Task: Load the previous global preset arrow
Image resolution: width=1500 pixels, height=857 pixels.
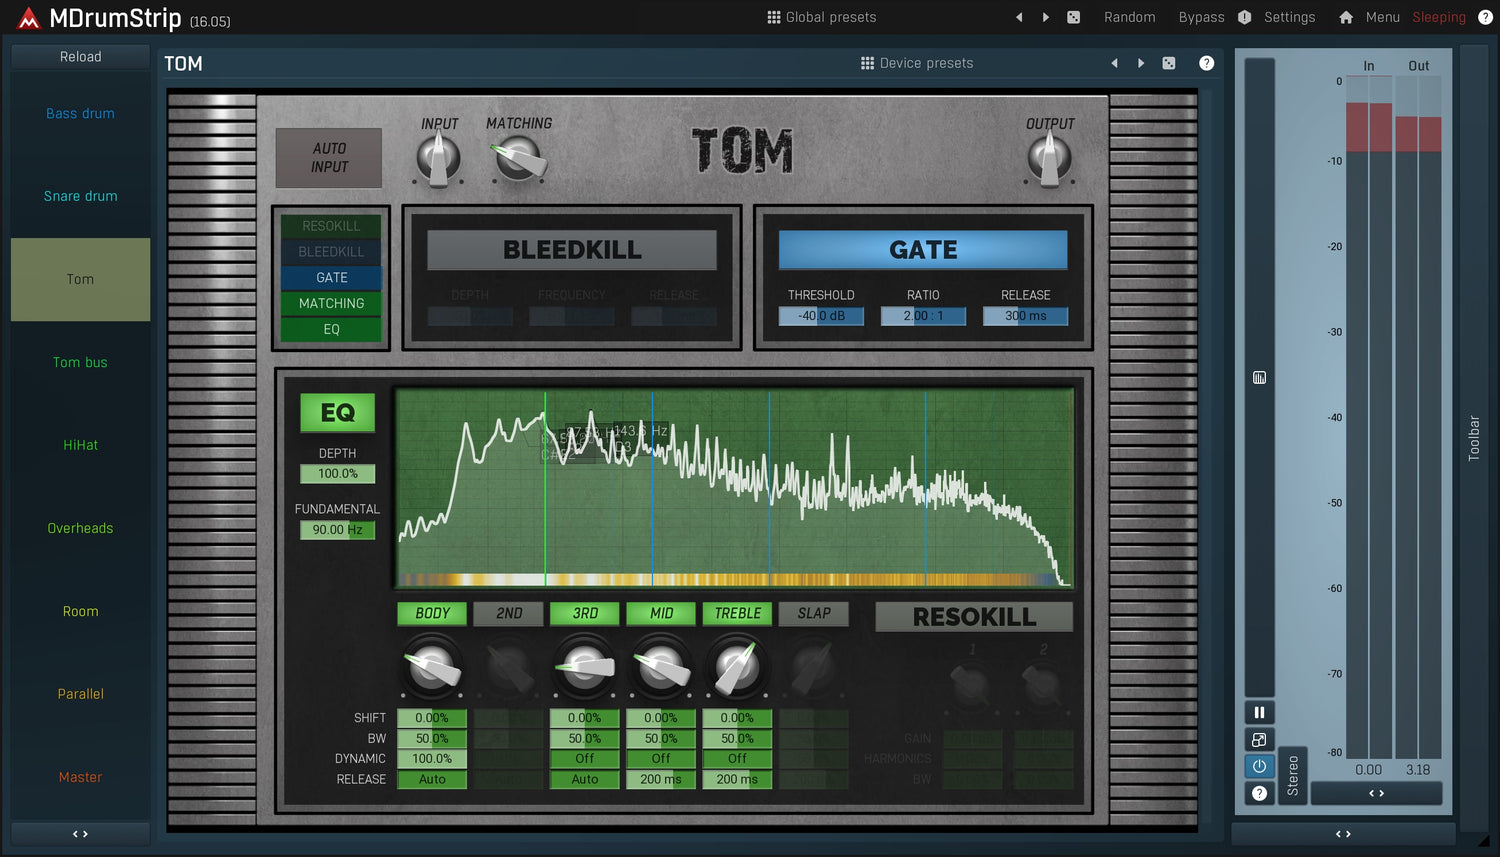Action: [1019, 17]
